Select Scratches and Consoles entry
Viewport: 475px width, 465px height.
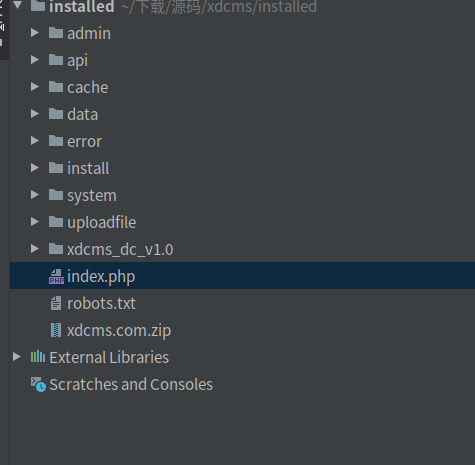tap(131, 384)
